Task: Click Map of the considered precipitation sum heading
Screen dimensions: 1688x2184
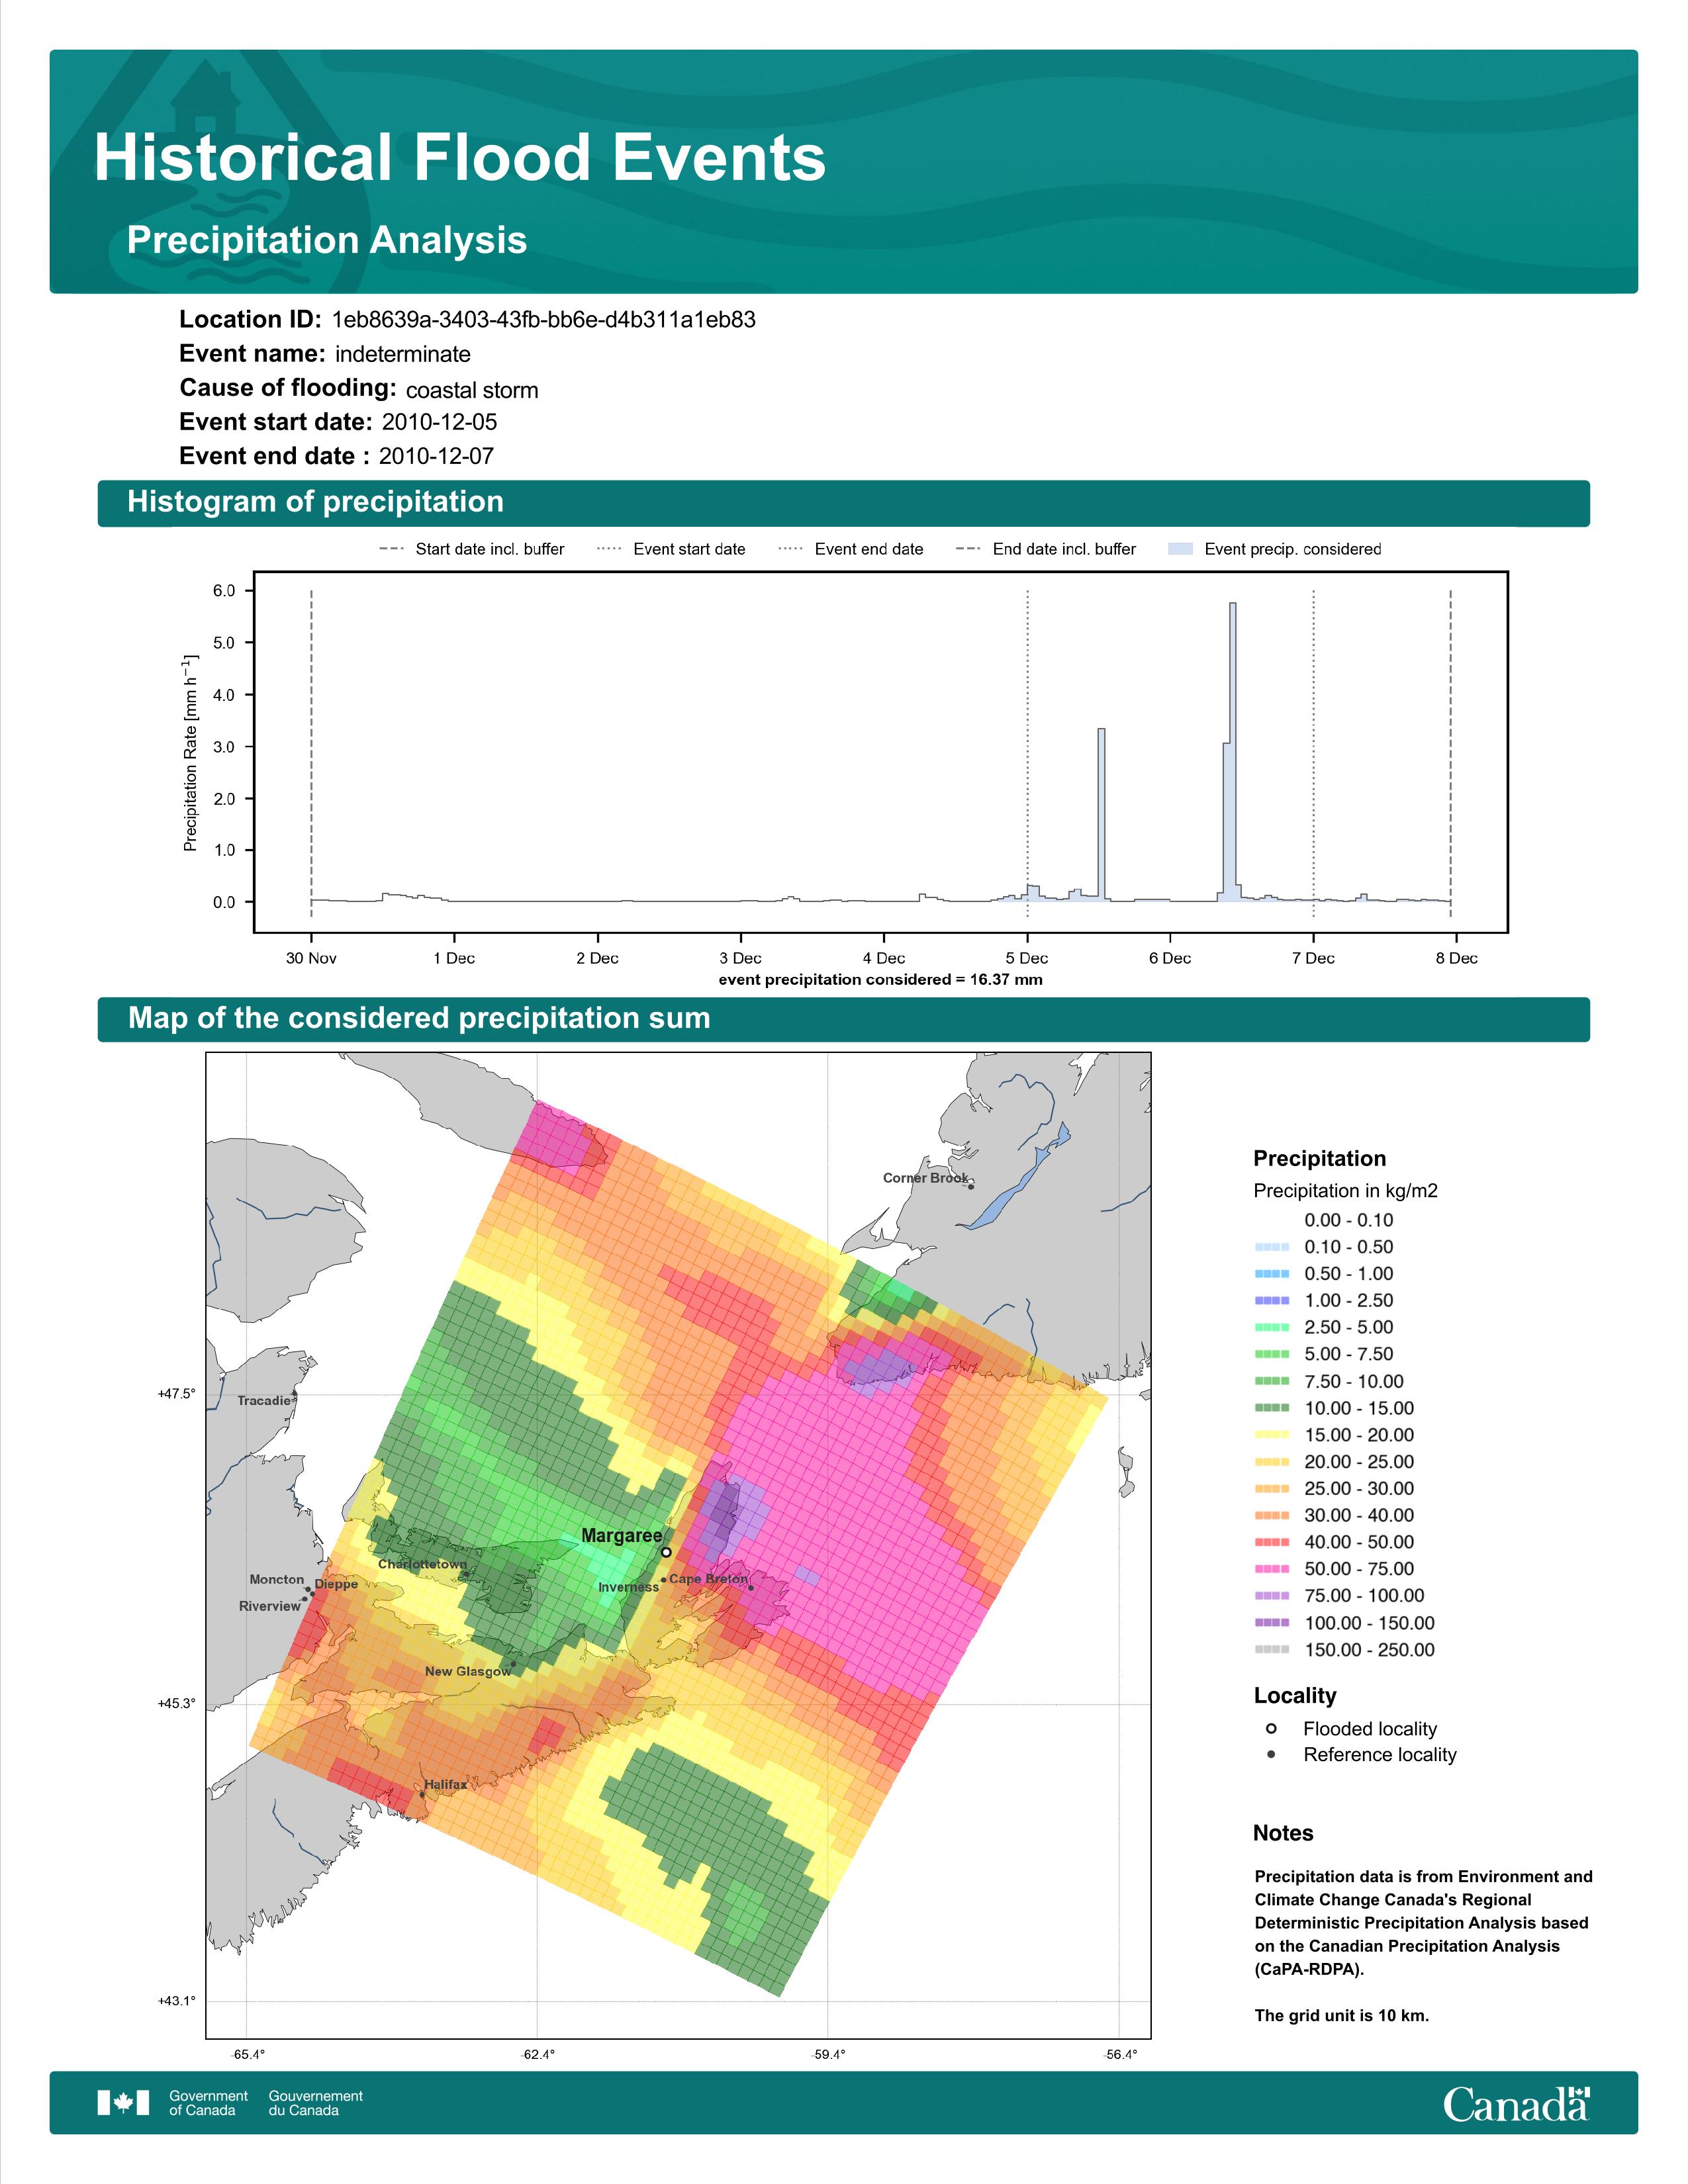Action: (419, 1018)
